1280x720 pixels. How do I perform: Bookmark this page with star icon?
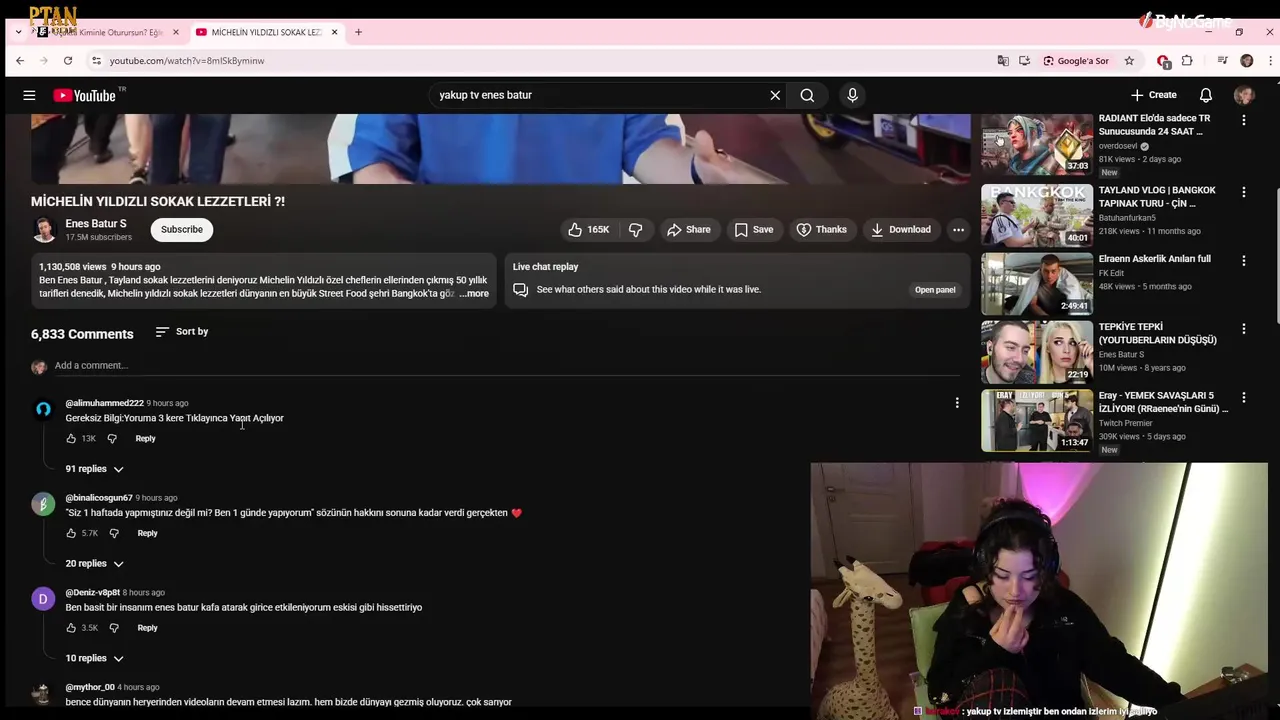(x=1129, y=61)
